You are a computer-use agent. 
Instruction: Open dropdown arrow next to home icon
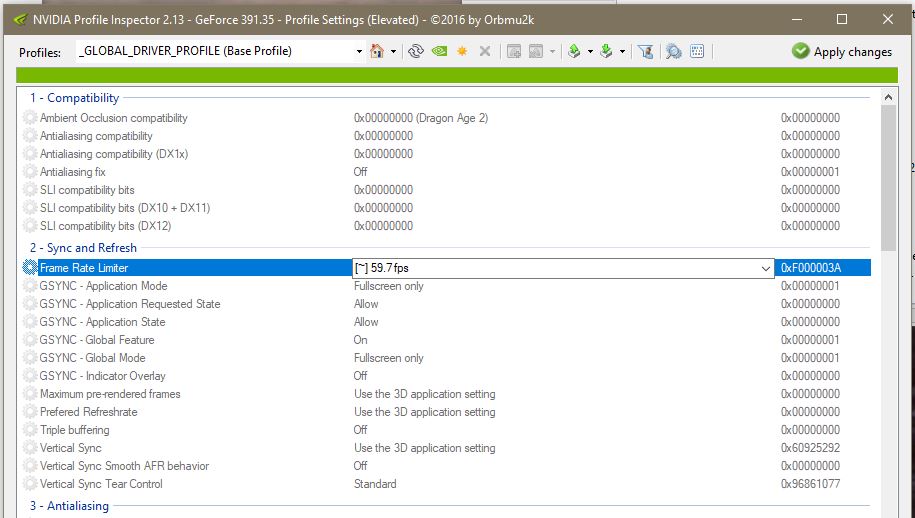pos(393,52)
